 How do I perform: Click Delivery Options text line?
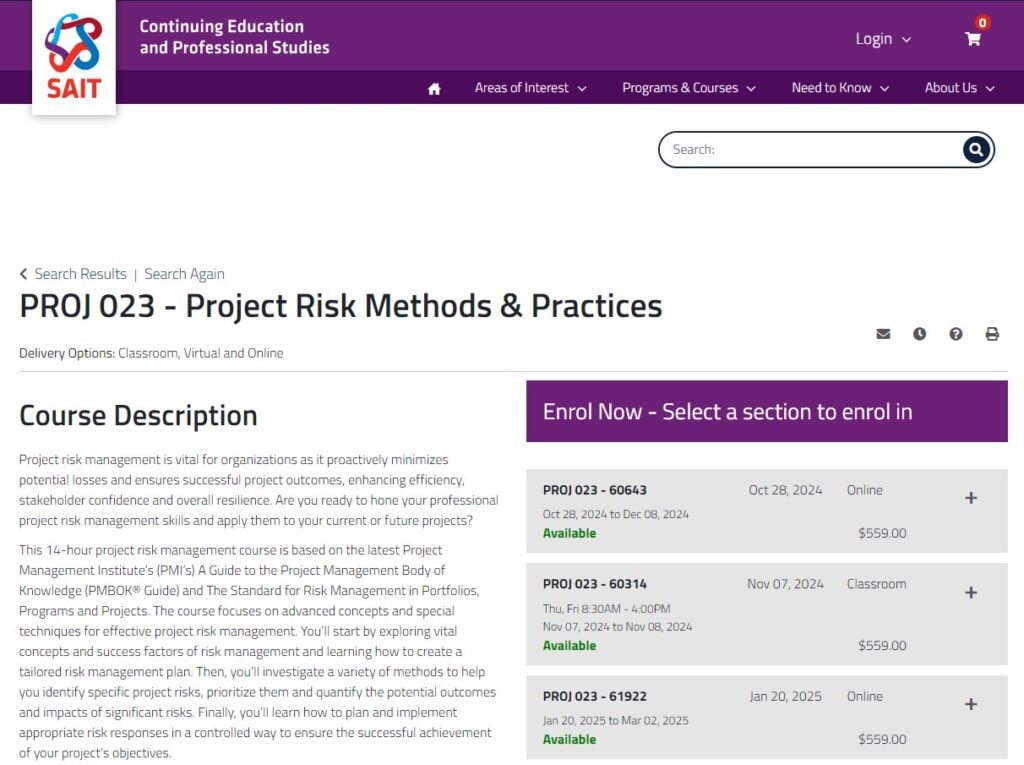pyautogui.click(x=151, y=353)
